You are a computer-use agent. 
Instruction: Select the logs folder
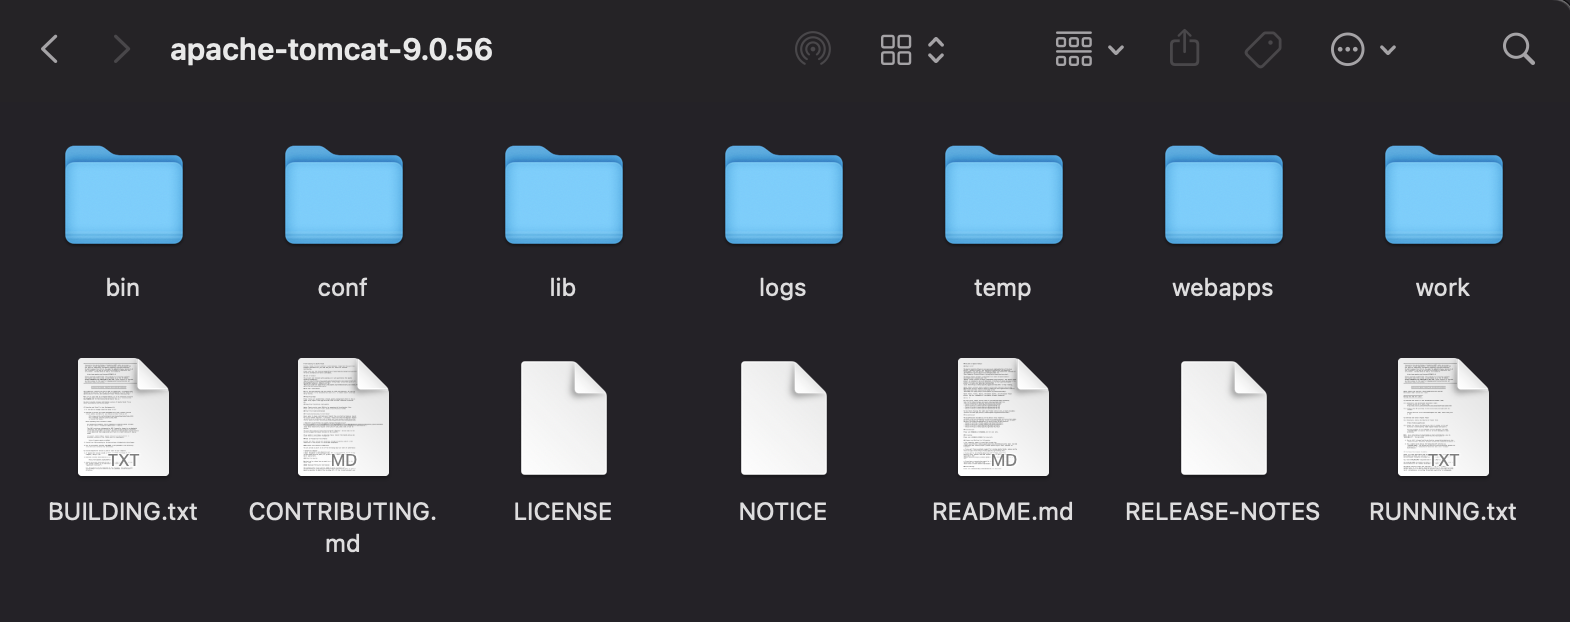(x=783, y=196)
